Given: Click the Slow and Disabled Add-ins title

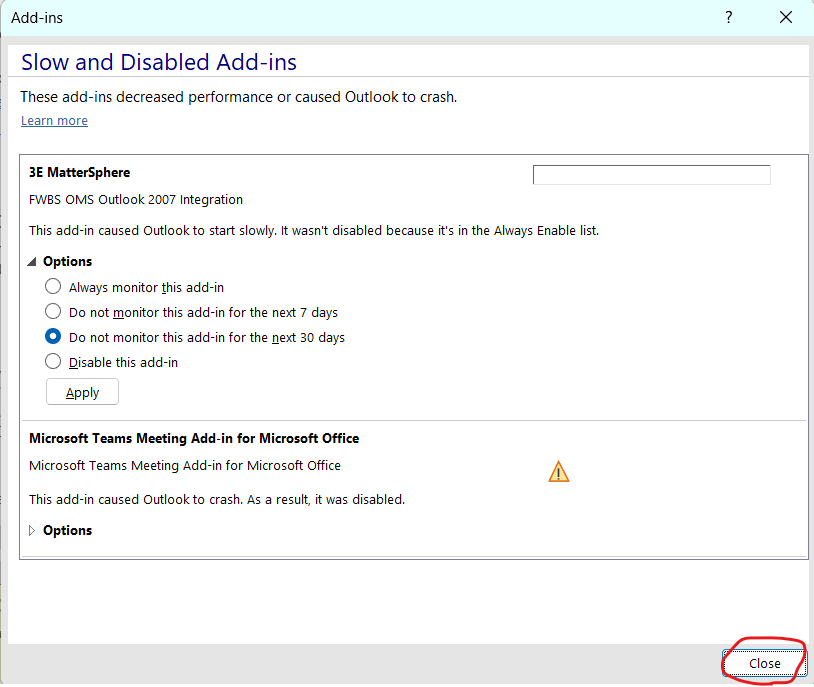Looking at the screenshot, I should tap(159, 62).
